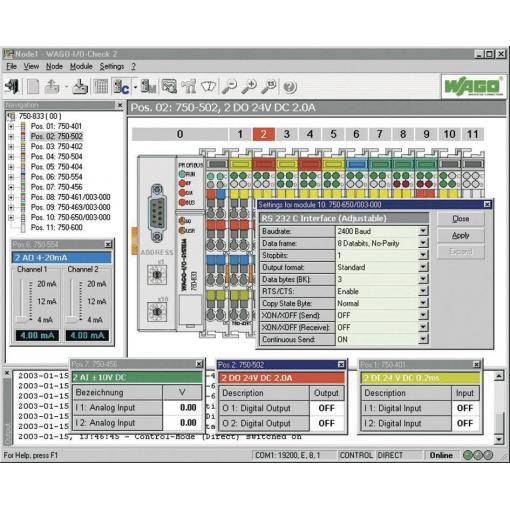Select module position 6 tab

click(x=356, y=134)
